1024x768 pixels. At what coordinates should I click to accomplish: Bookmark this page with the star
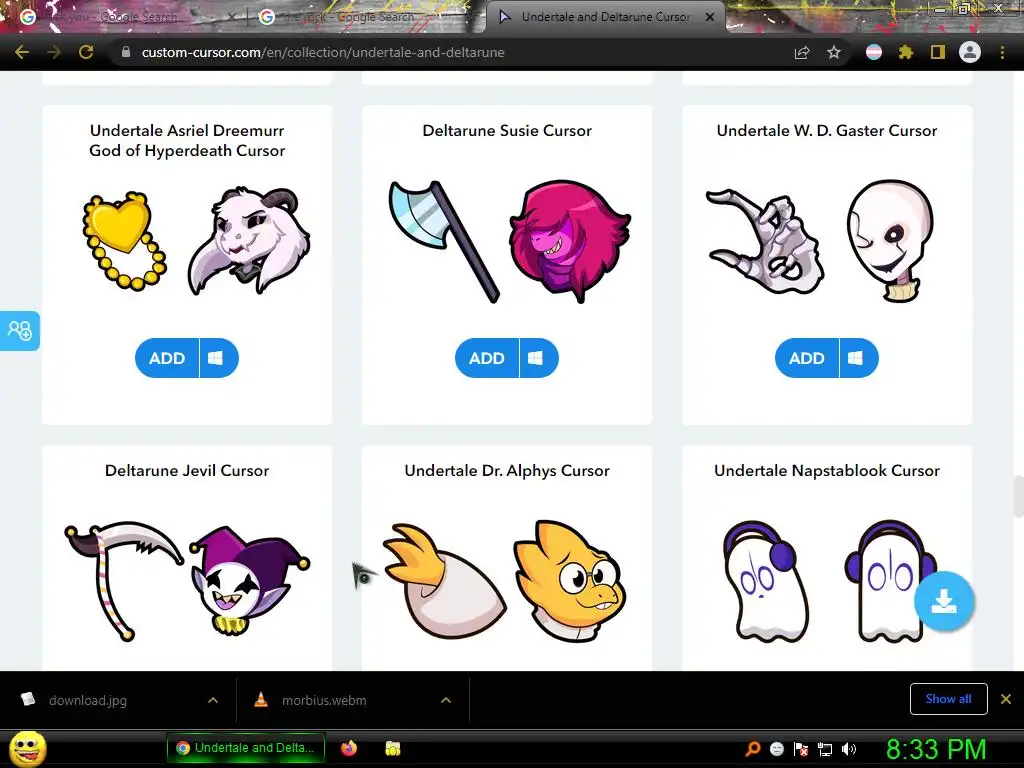pos(834,52)
